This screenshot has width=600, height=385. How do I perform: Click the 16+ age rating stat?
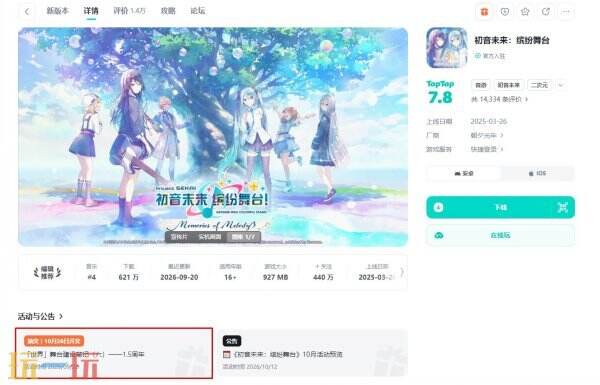[x=230, y=272]
